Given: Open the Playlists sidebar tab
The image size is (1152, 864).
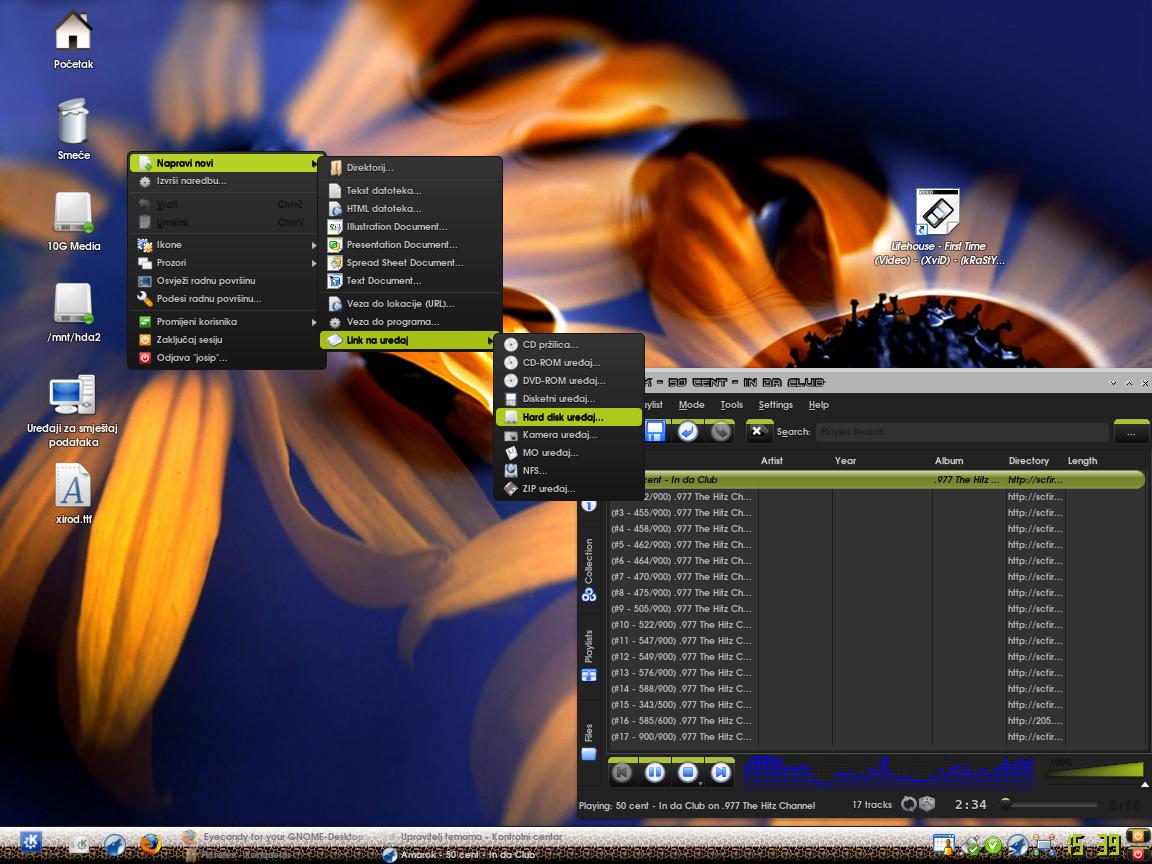Looking at the screenshot, I should point(588,656).
